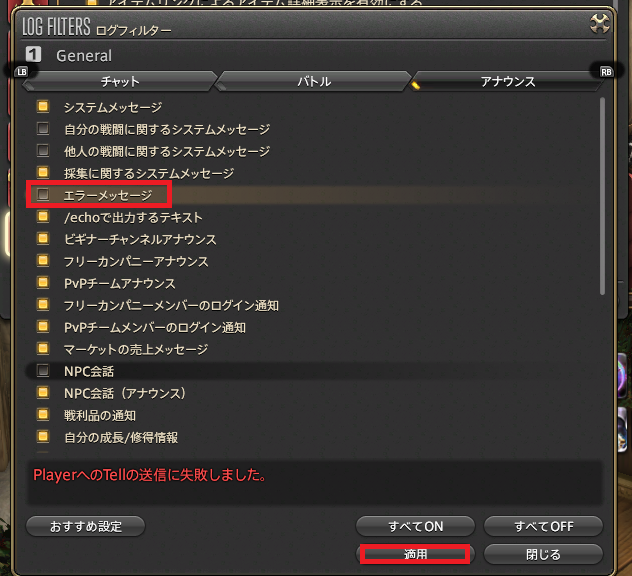This screenshot has height=576, width=632.
Task: Uncheck 戦利品の通知 checkbox
Action: pyautogui.click(x=43, y=415)
